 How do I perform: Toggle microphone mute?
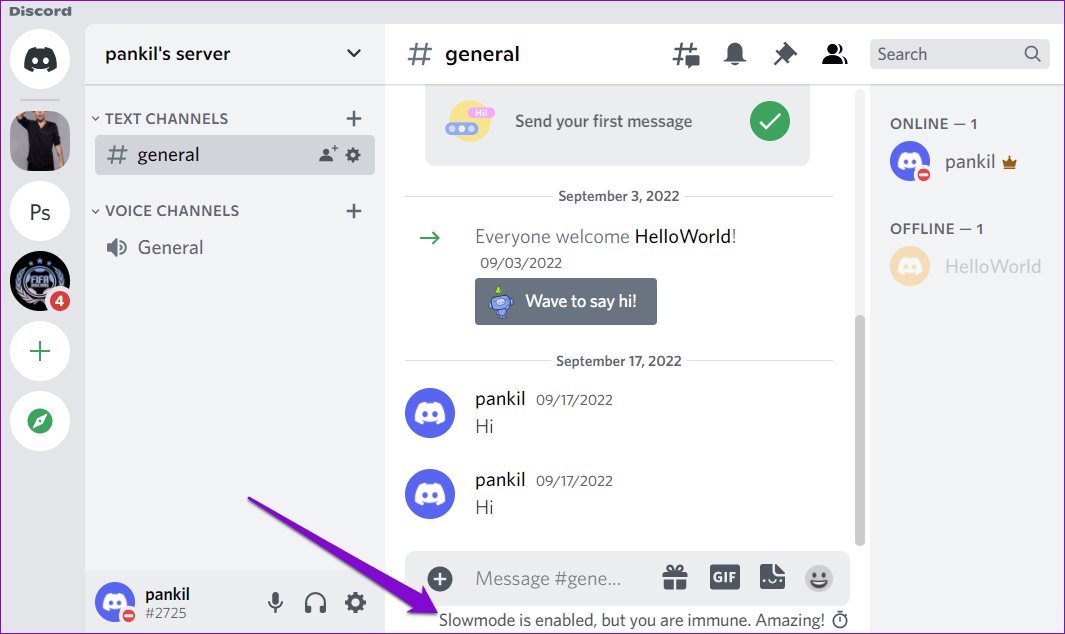click(275, 603)
